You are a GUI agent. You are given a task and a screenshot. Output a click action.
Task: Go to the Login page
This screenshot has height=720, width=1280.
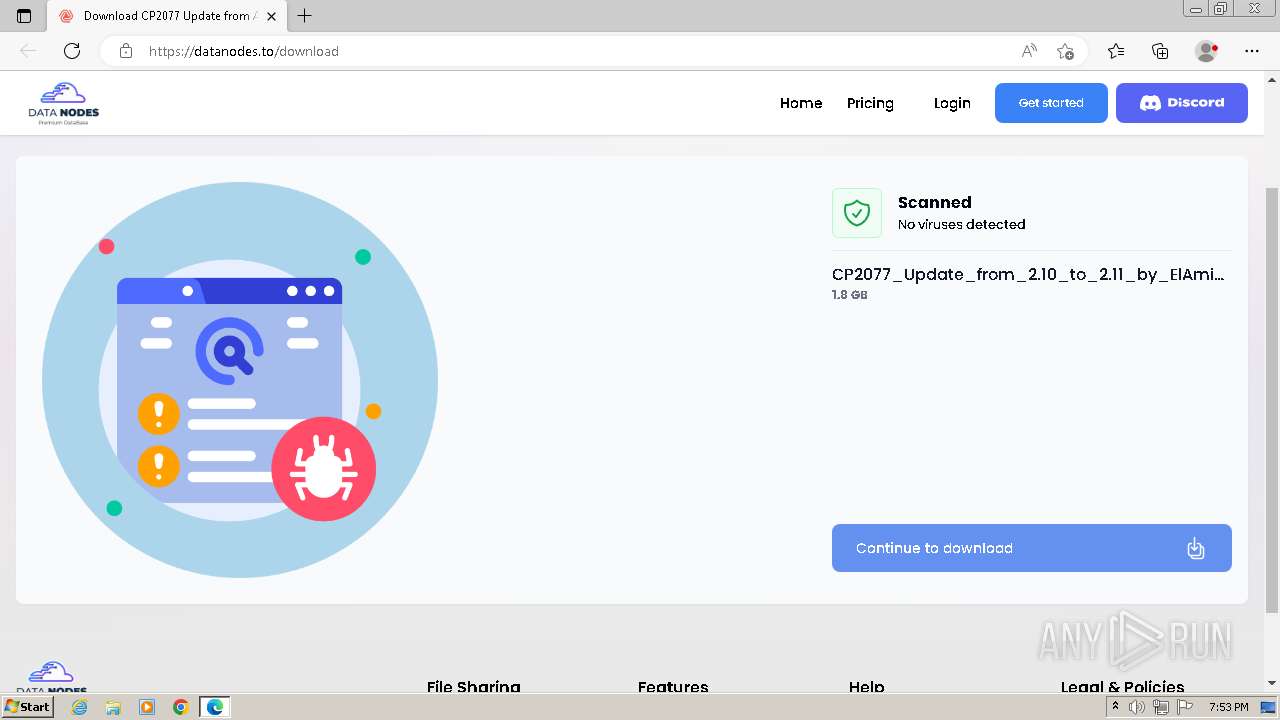[952, 103]
